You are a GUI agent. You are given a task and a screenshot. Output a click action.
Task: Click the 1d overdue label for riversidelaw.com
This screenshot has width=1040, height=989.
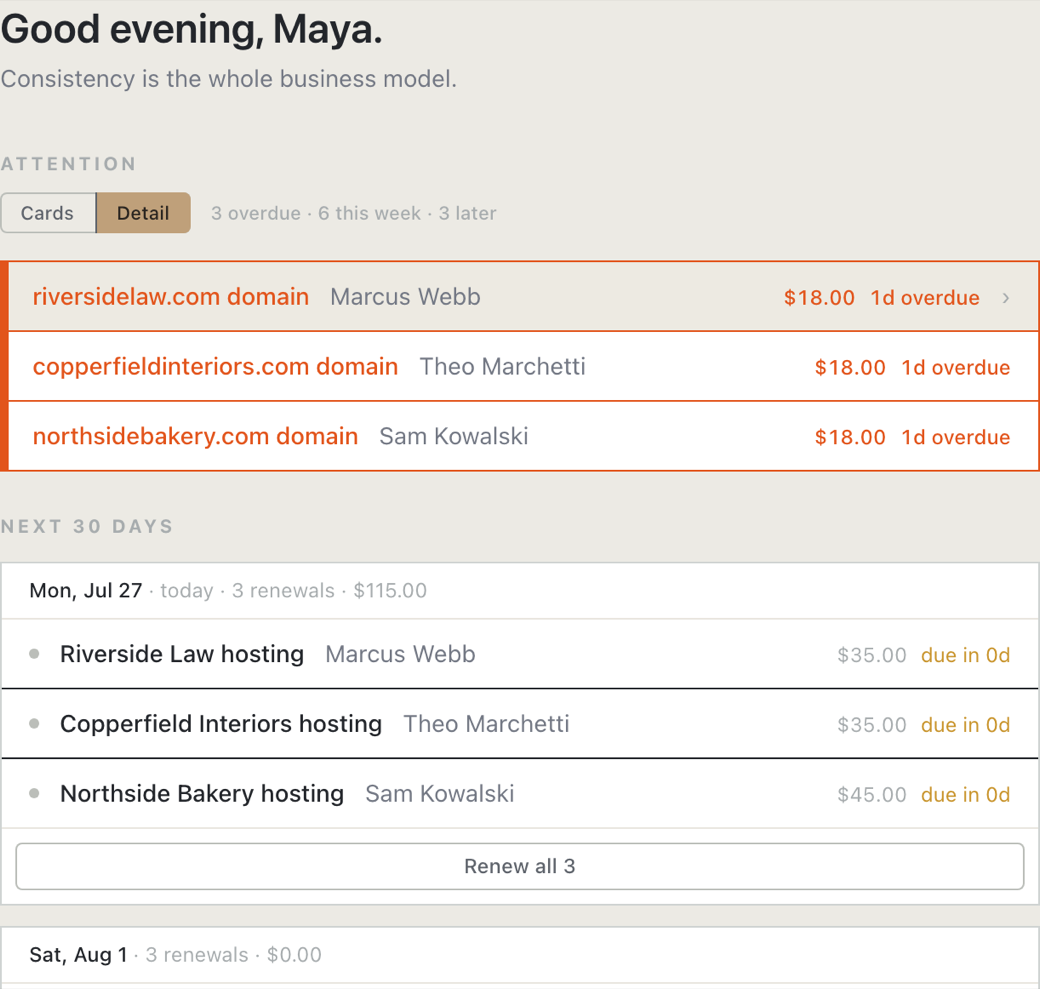[925, 298]
